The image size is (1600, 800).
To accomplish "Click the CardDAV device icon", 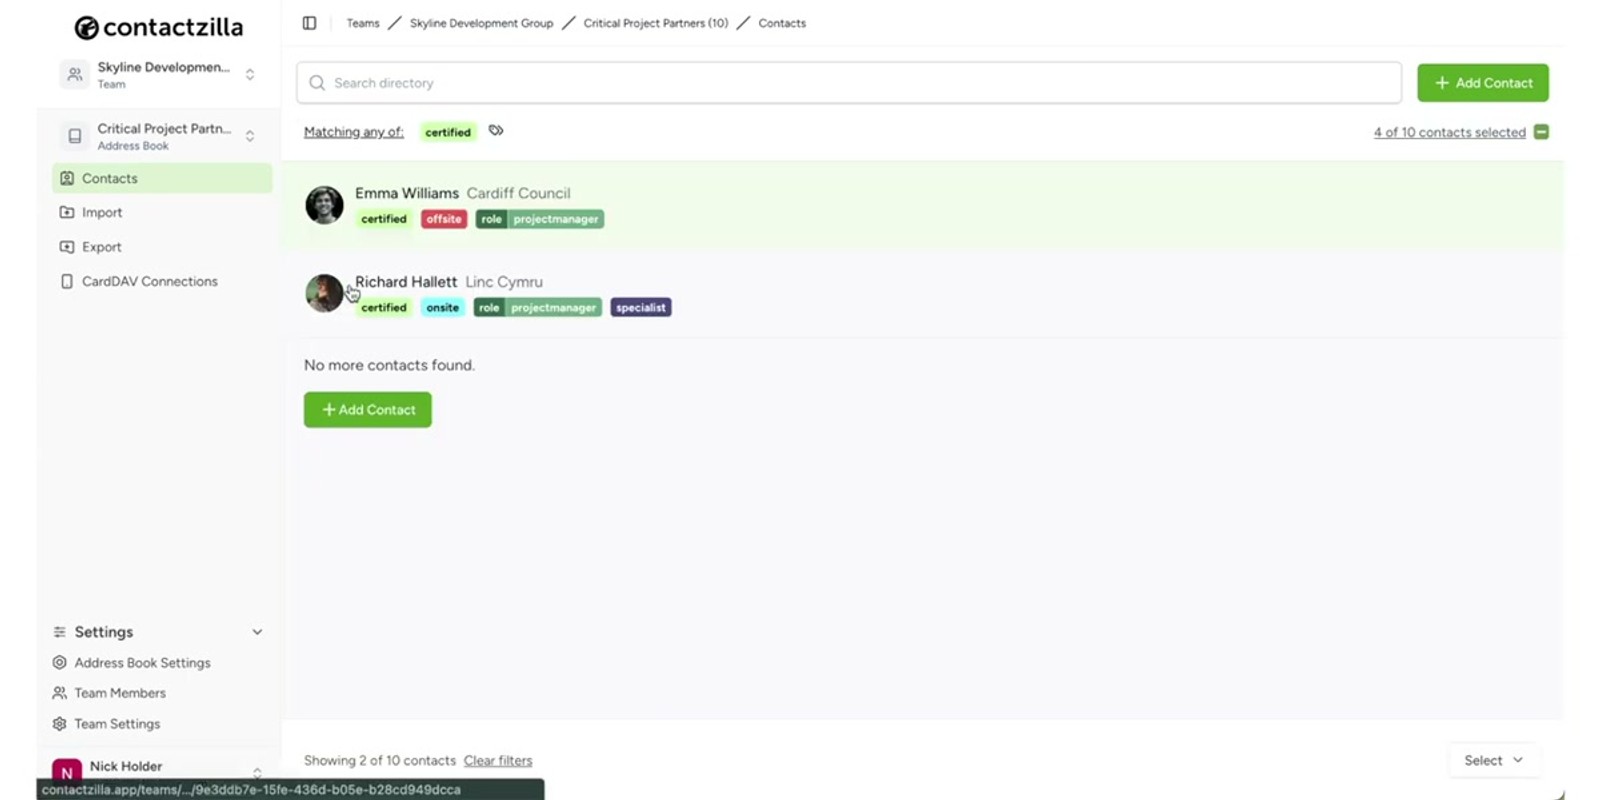I will pyautogui.click(x=67, y=282).
